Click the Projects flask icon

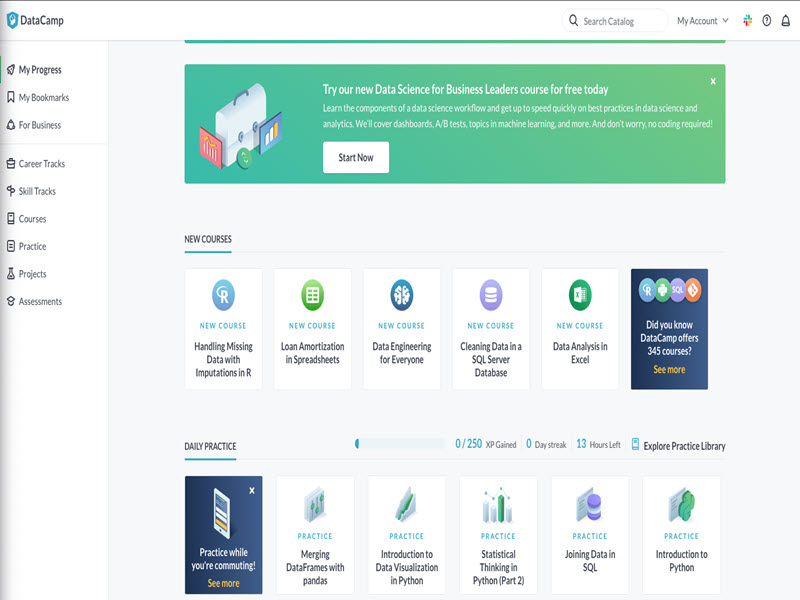point(11,273)
